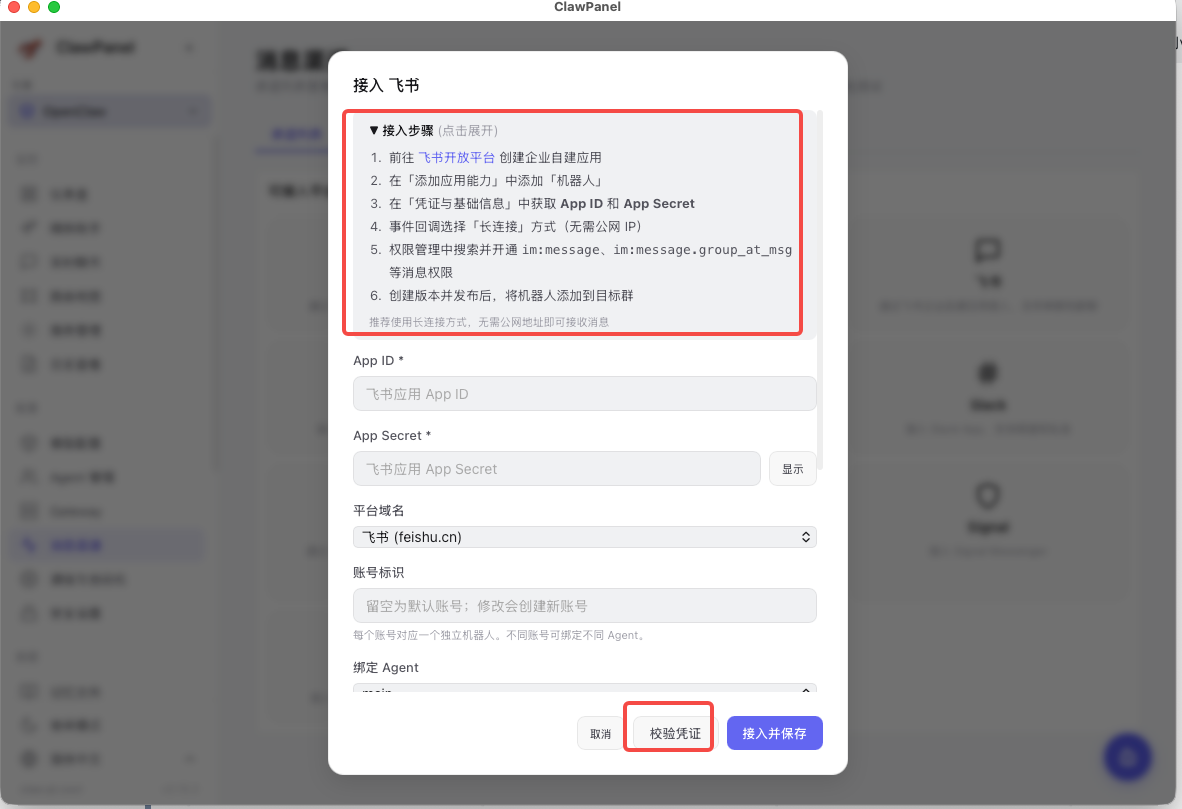The image size is (1182, 809).
Task: Collapse the 接入步骤 disclosure triangle
Action: point(374,130)
